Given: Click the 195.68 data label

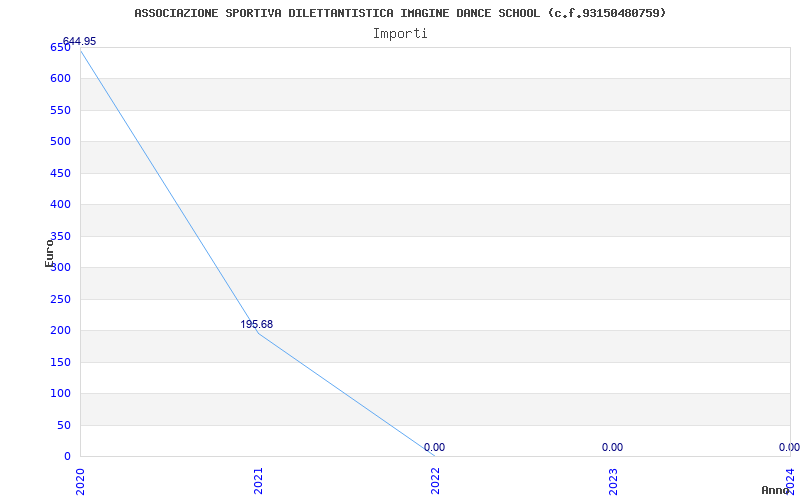Looking at the screenshot, I should point(257,324).
